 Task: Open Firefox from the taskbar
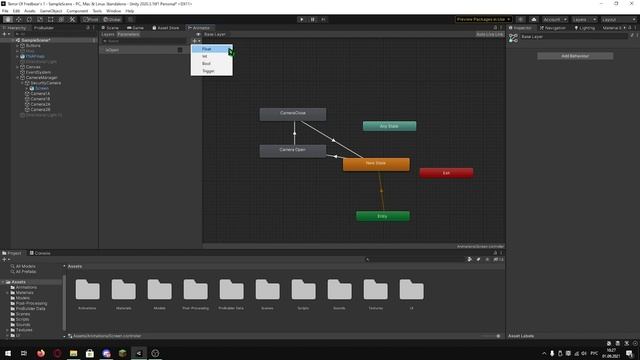(x=41, y=353)
